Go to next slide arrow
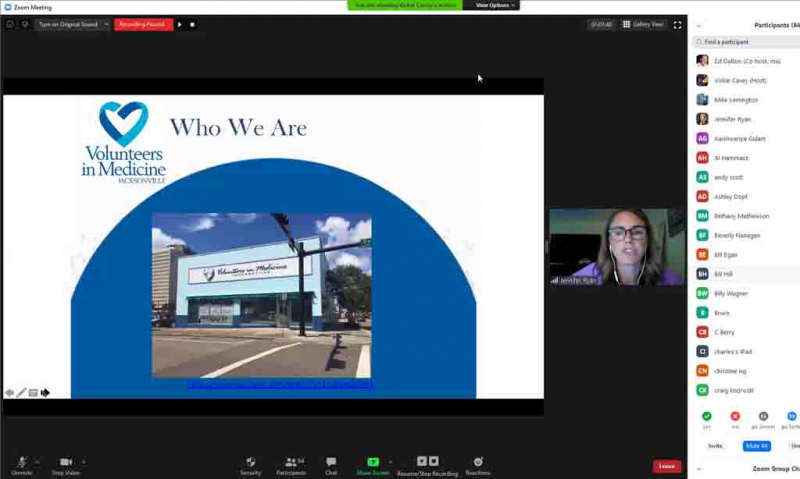 (45, 393)
